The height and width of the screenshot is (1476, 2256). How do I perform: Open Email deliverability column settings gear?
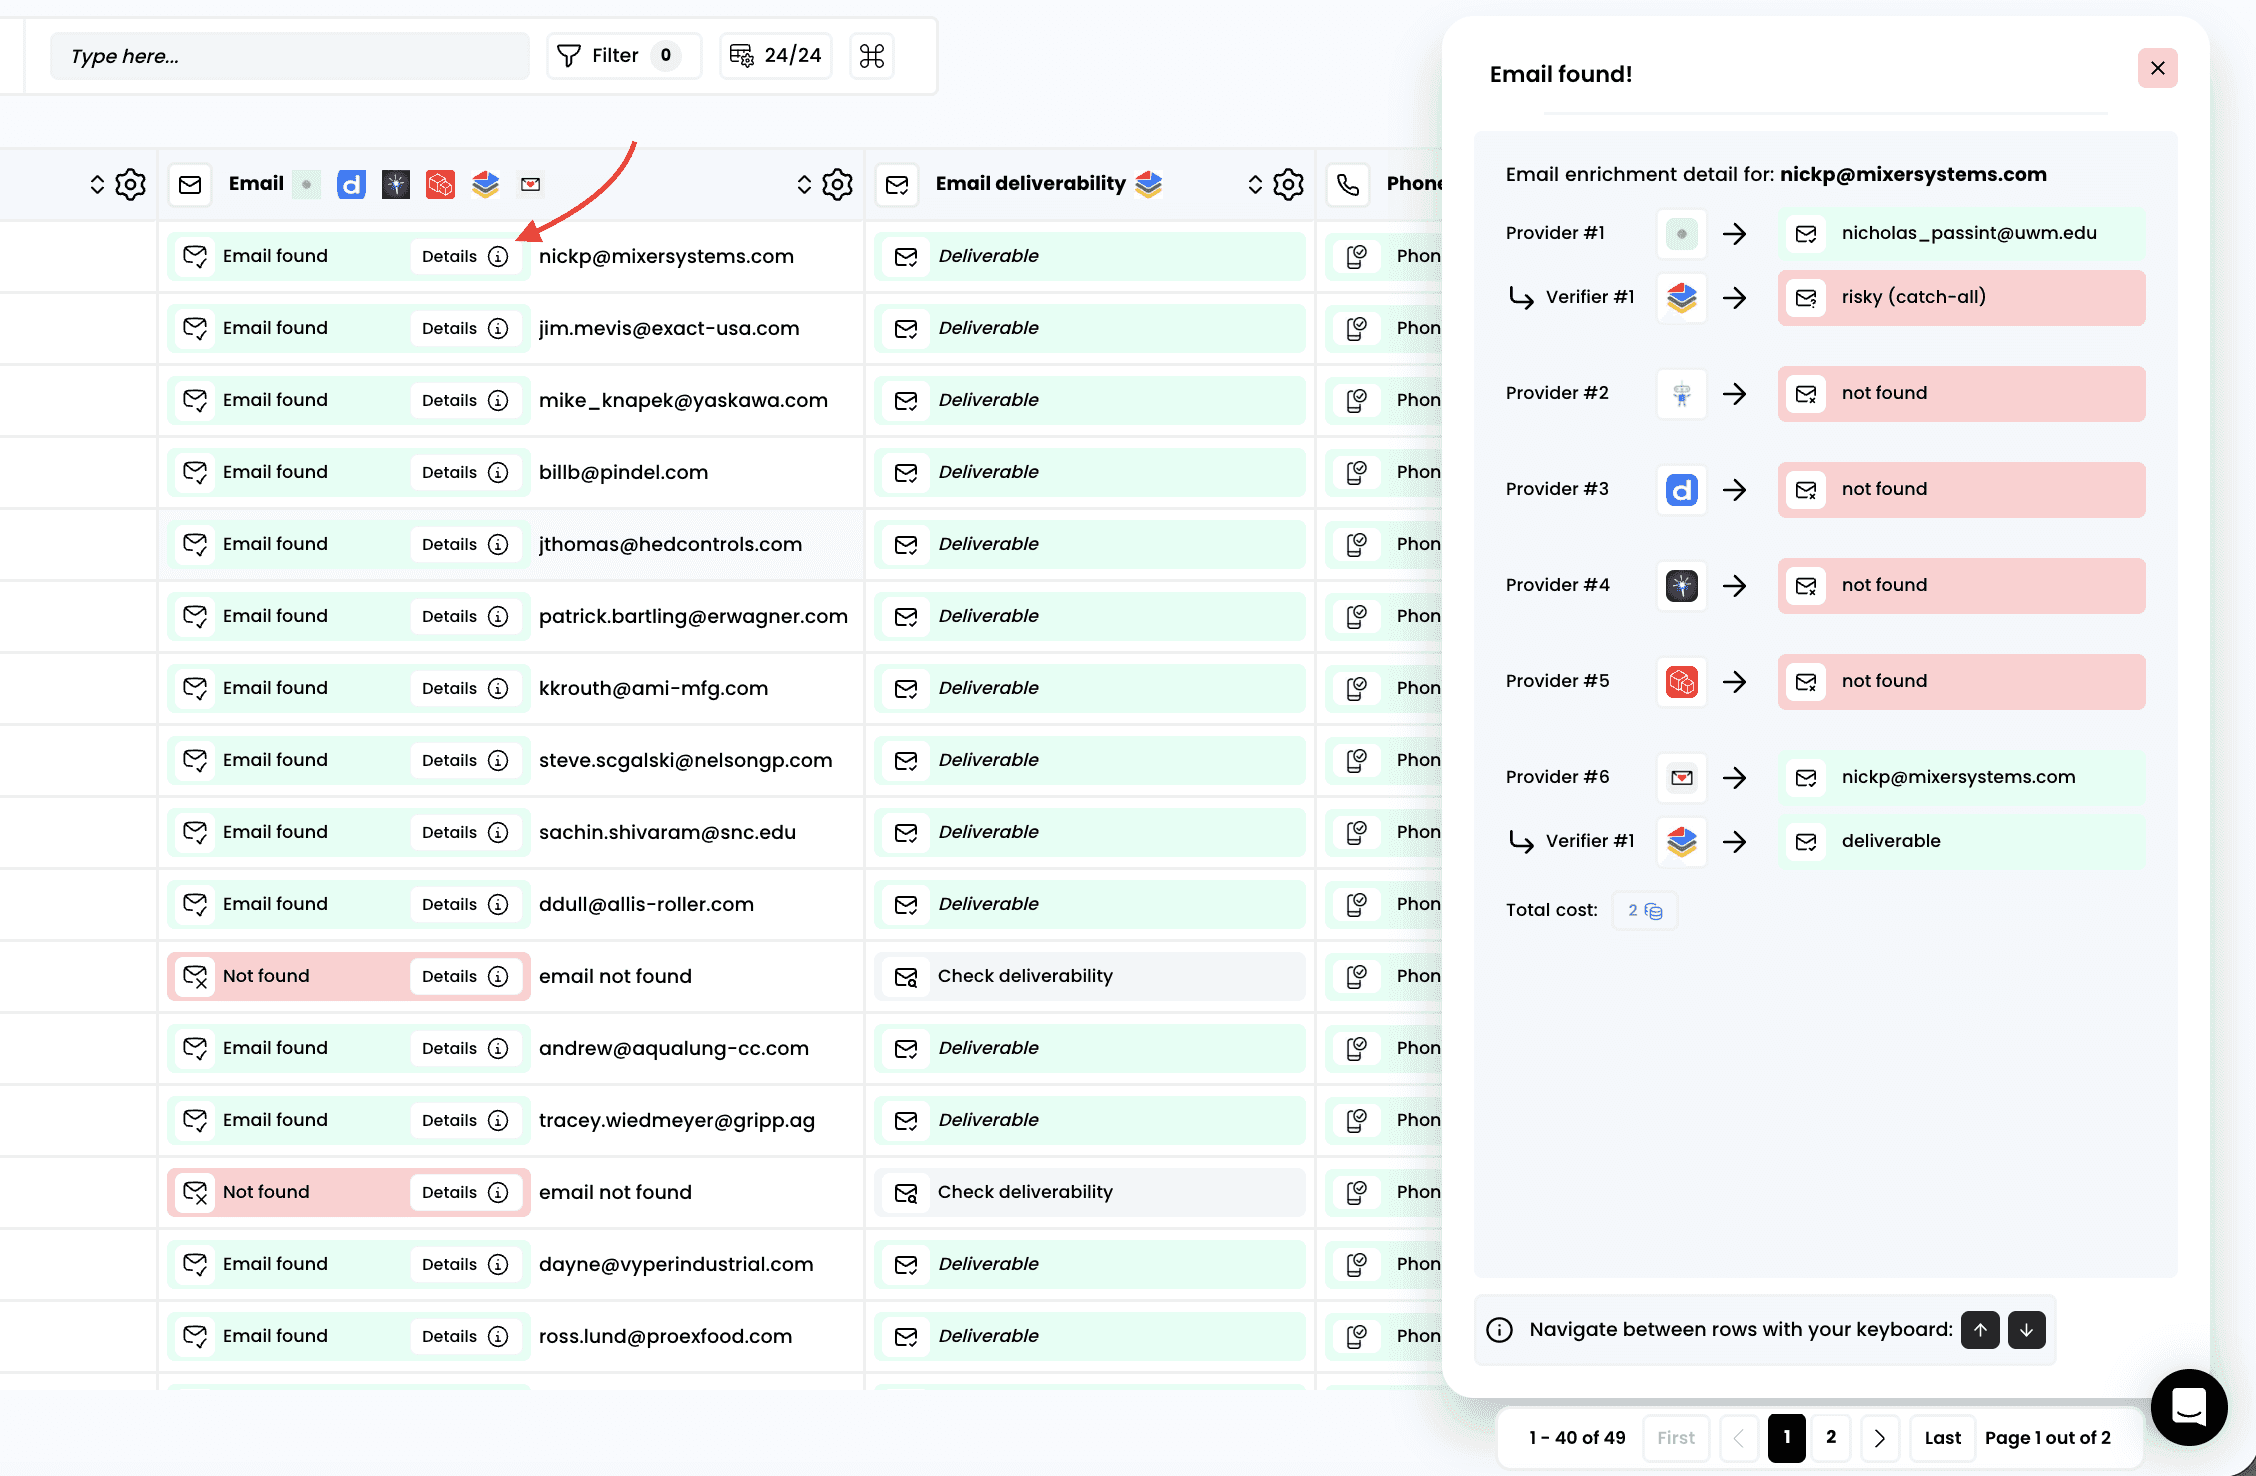pos(1288,184)
